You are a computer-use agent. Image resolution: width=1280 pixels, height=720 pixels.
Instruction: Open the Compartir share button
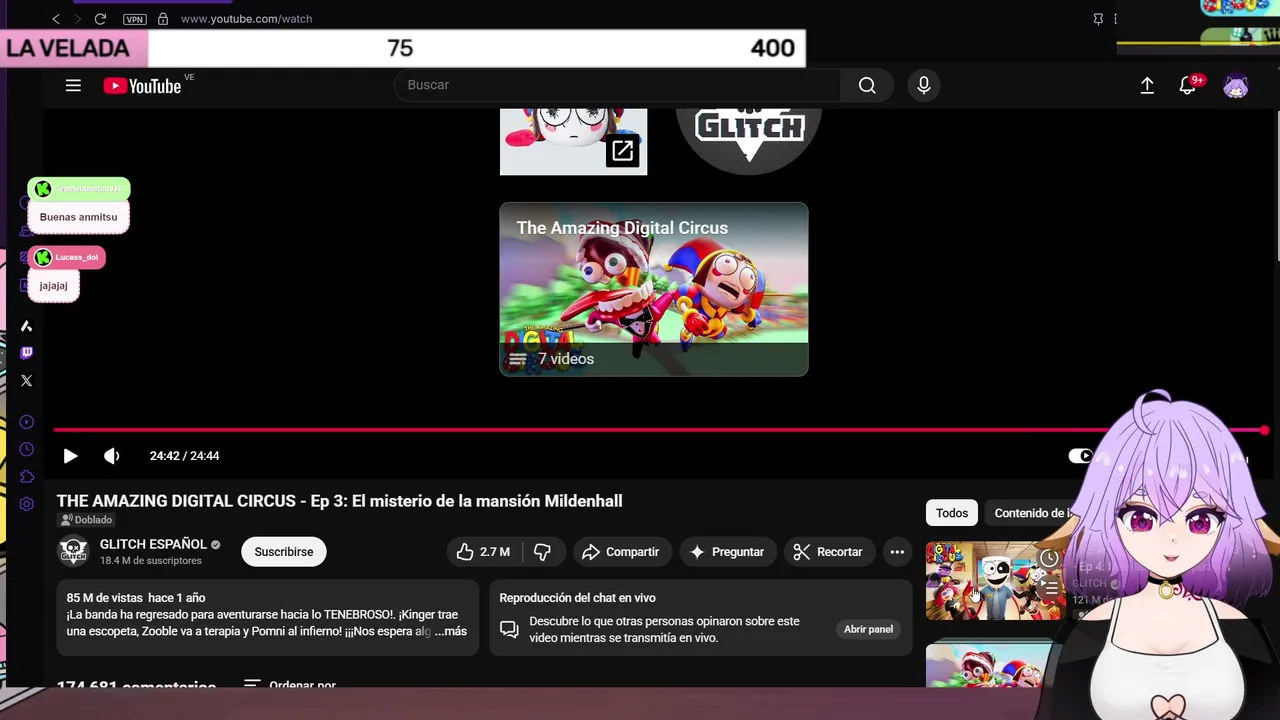pos(620,552)
